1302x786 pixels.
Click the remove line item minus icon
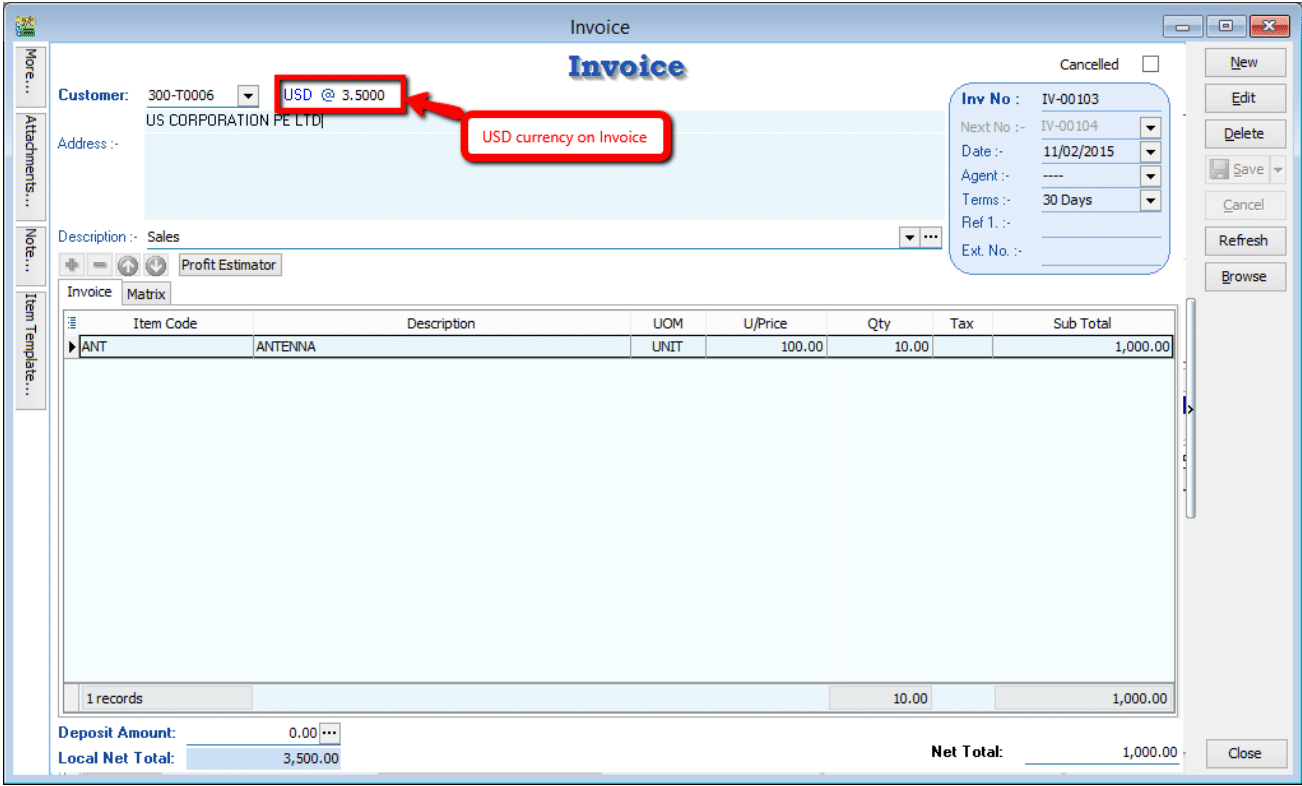99,265
